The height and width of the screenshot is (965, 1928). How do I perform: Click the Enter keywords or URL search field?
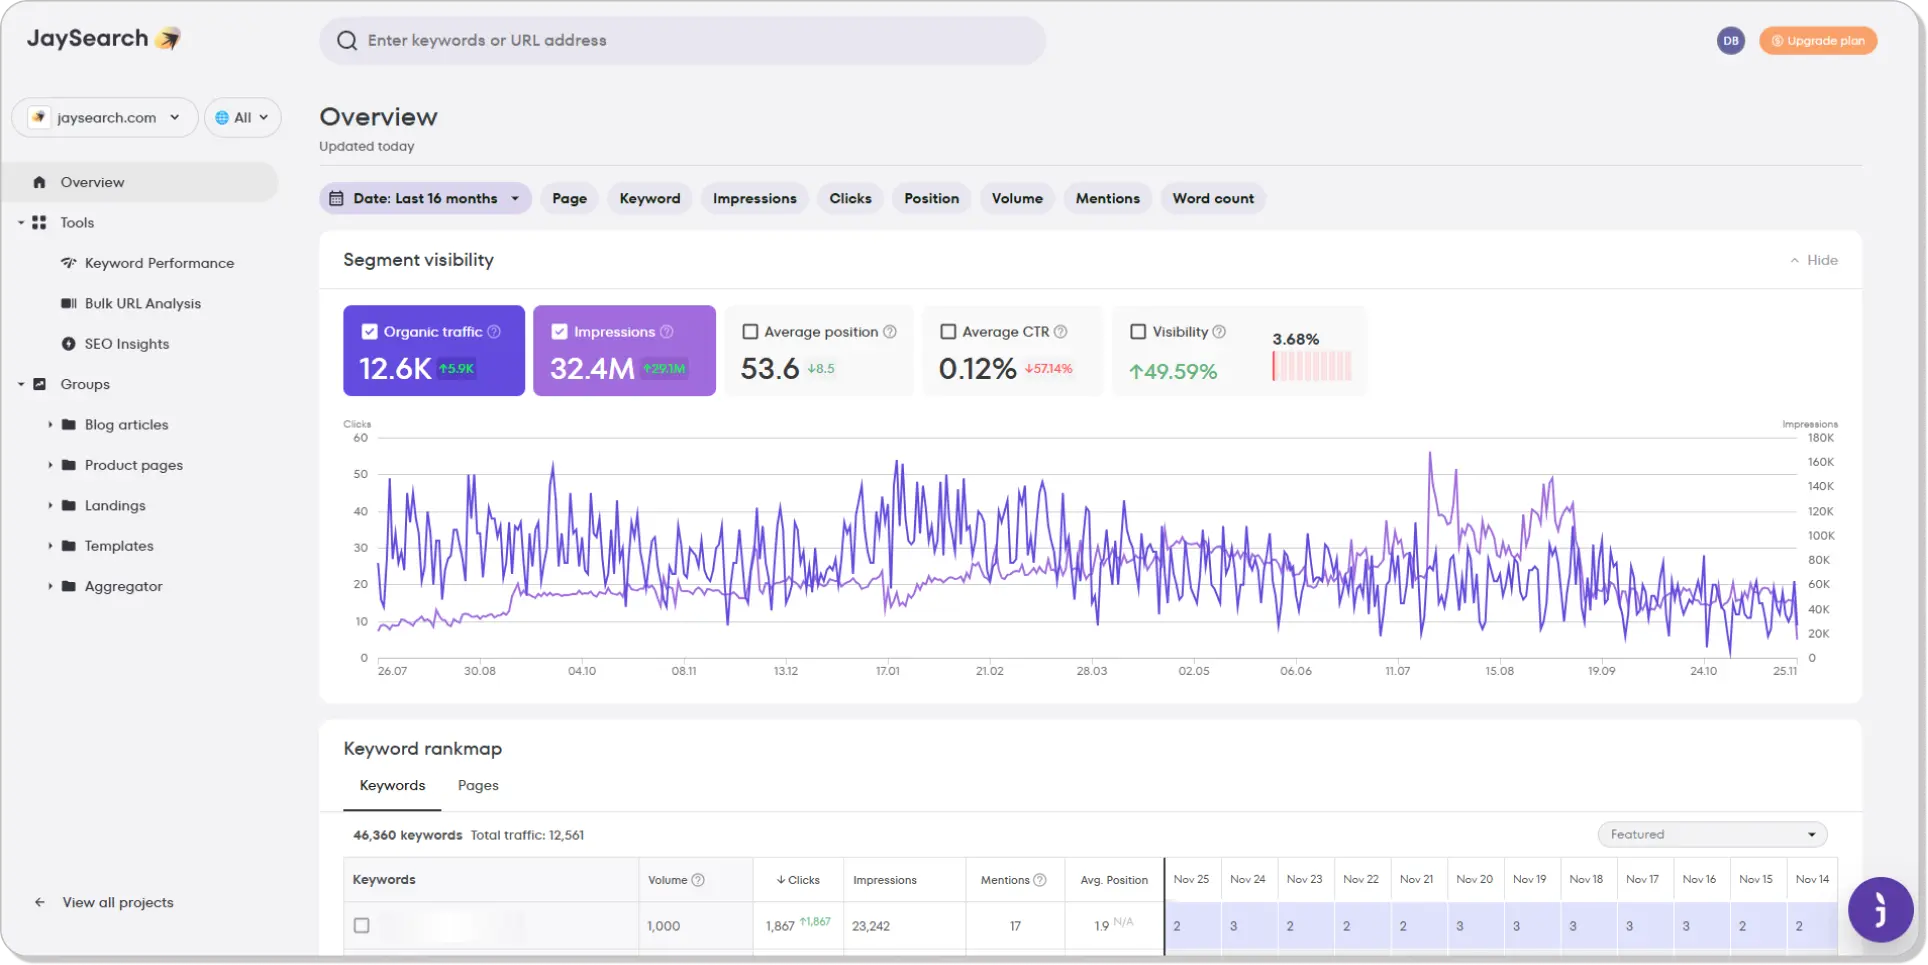(x=683, y=40)
